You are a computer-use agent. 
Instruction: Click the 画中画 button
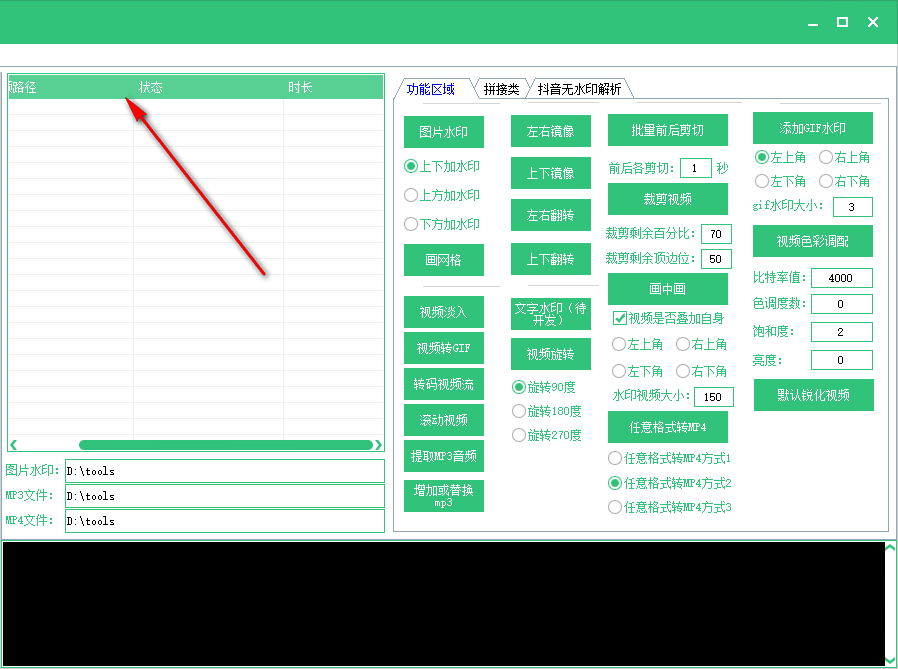pos(668,289)
